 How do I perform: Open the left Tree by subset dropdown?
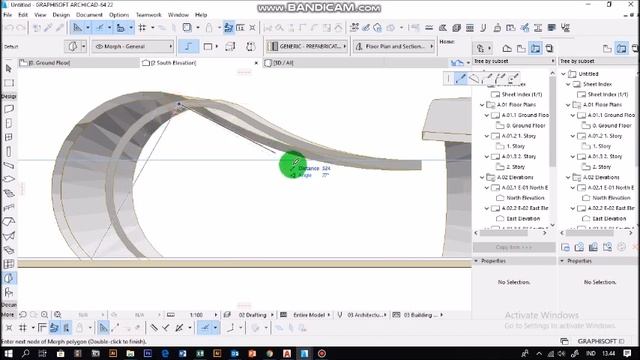coord(514,61)
